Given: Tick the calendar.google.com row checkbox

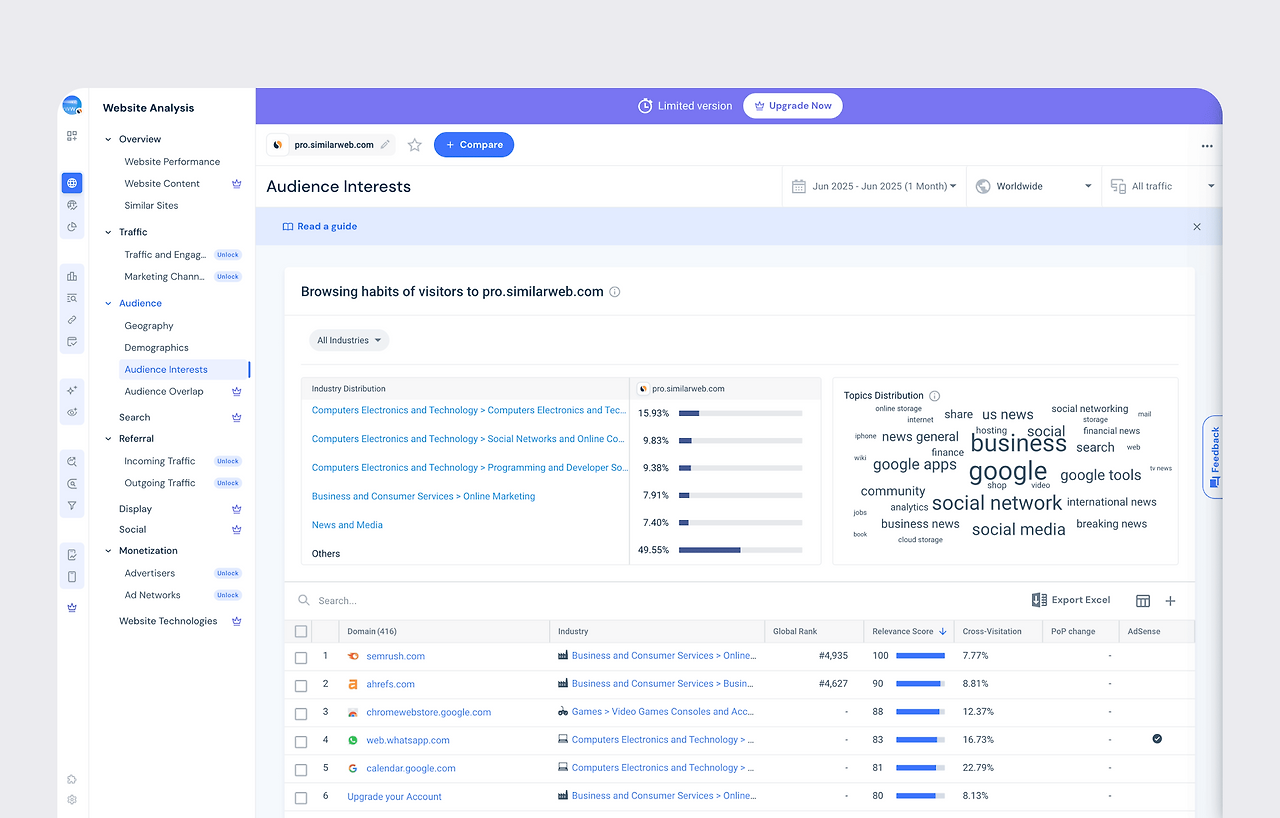Looking at the screenshot, I should tap(301, 770).
